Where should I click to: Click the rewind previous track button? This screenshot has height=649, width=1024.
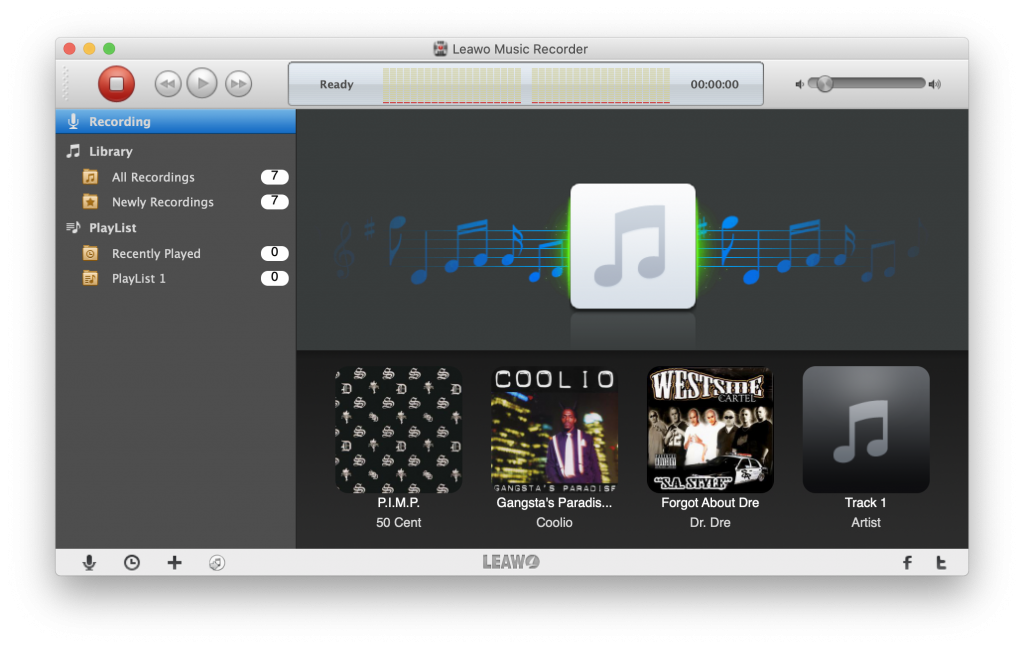pyautogui.click(x=168, y=84)
